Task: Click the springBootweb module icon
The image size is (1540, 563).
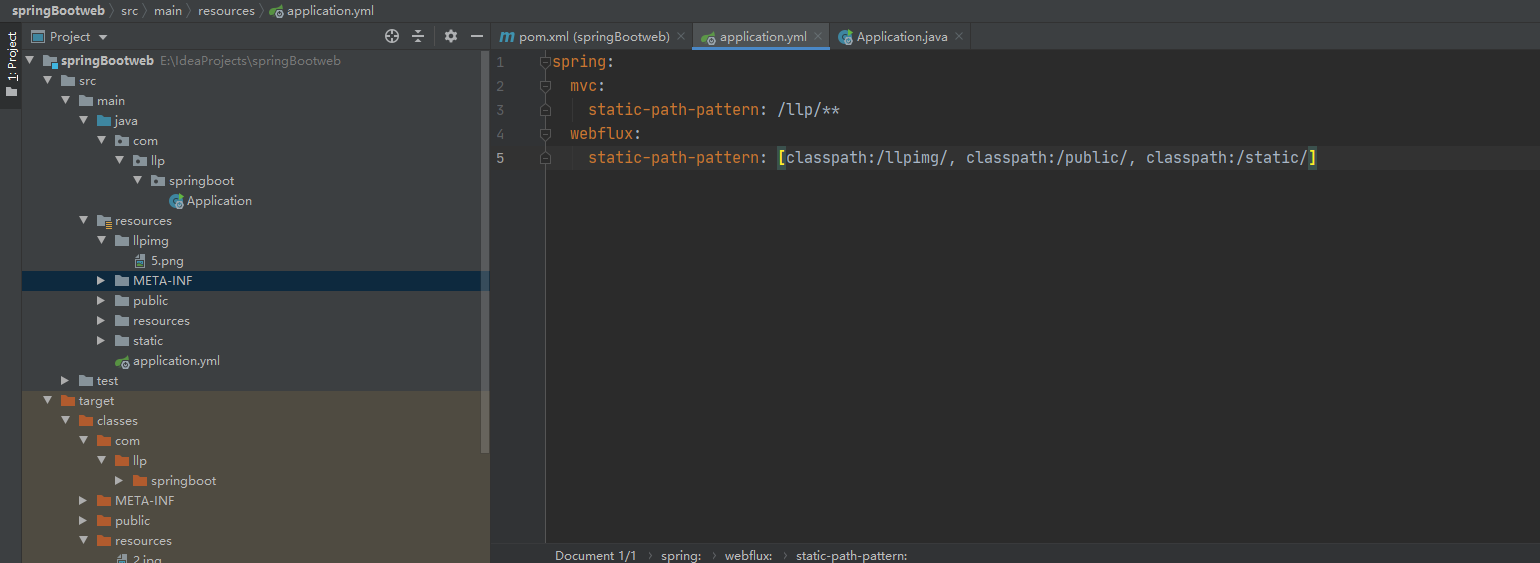Action: click(50, 61)
